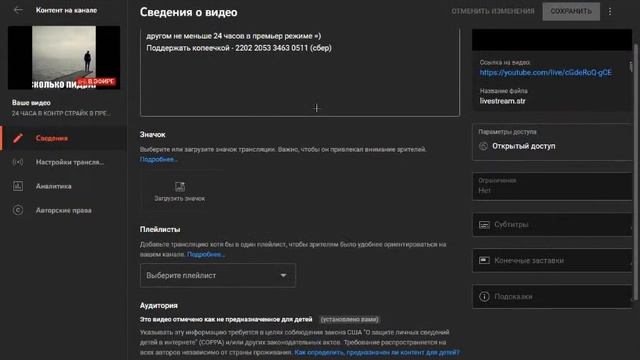Click the Открытый доступ label
The width and height of the screenshot is (640, 360).
click(524, 146)
